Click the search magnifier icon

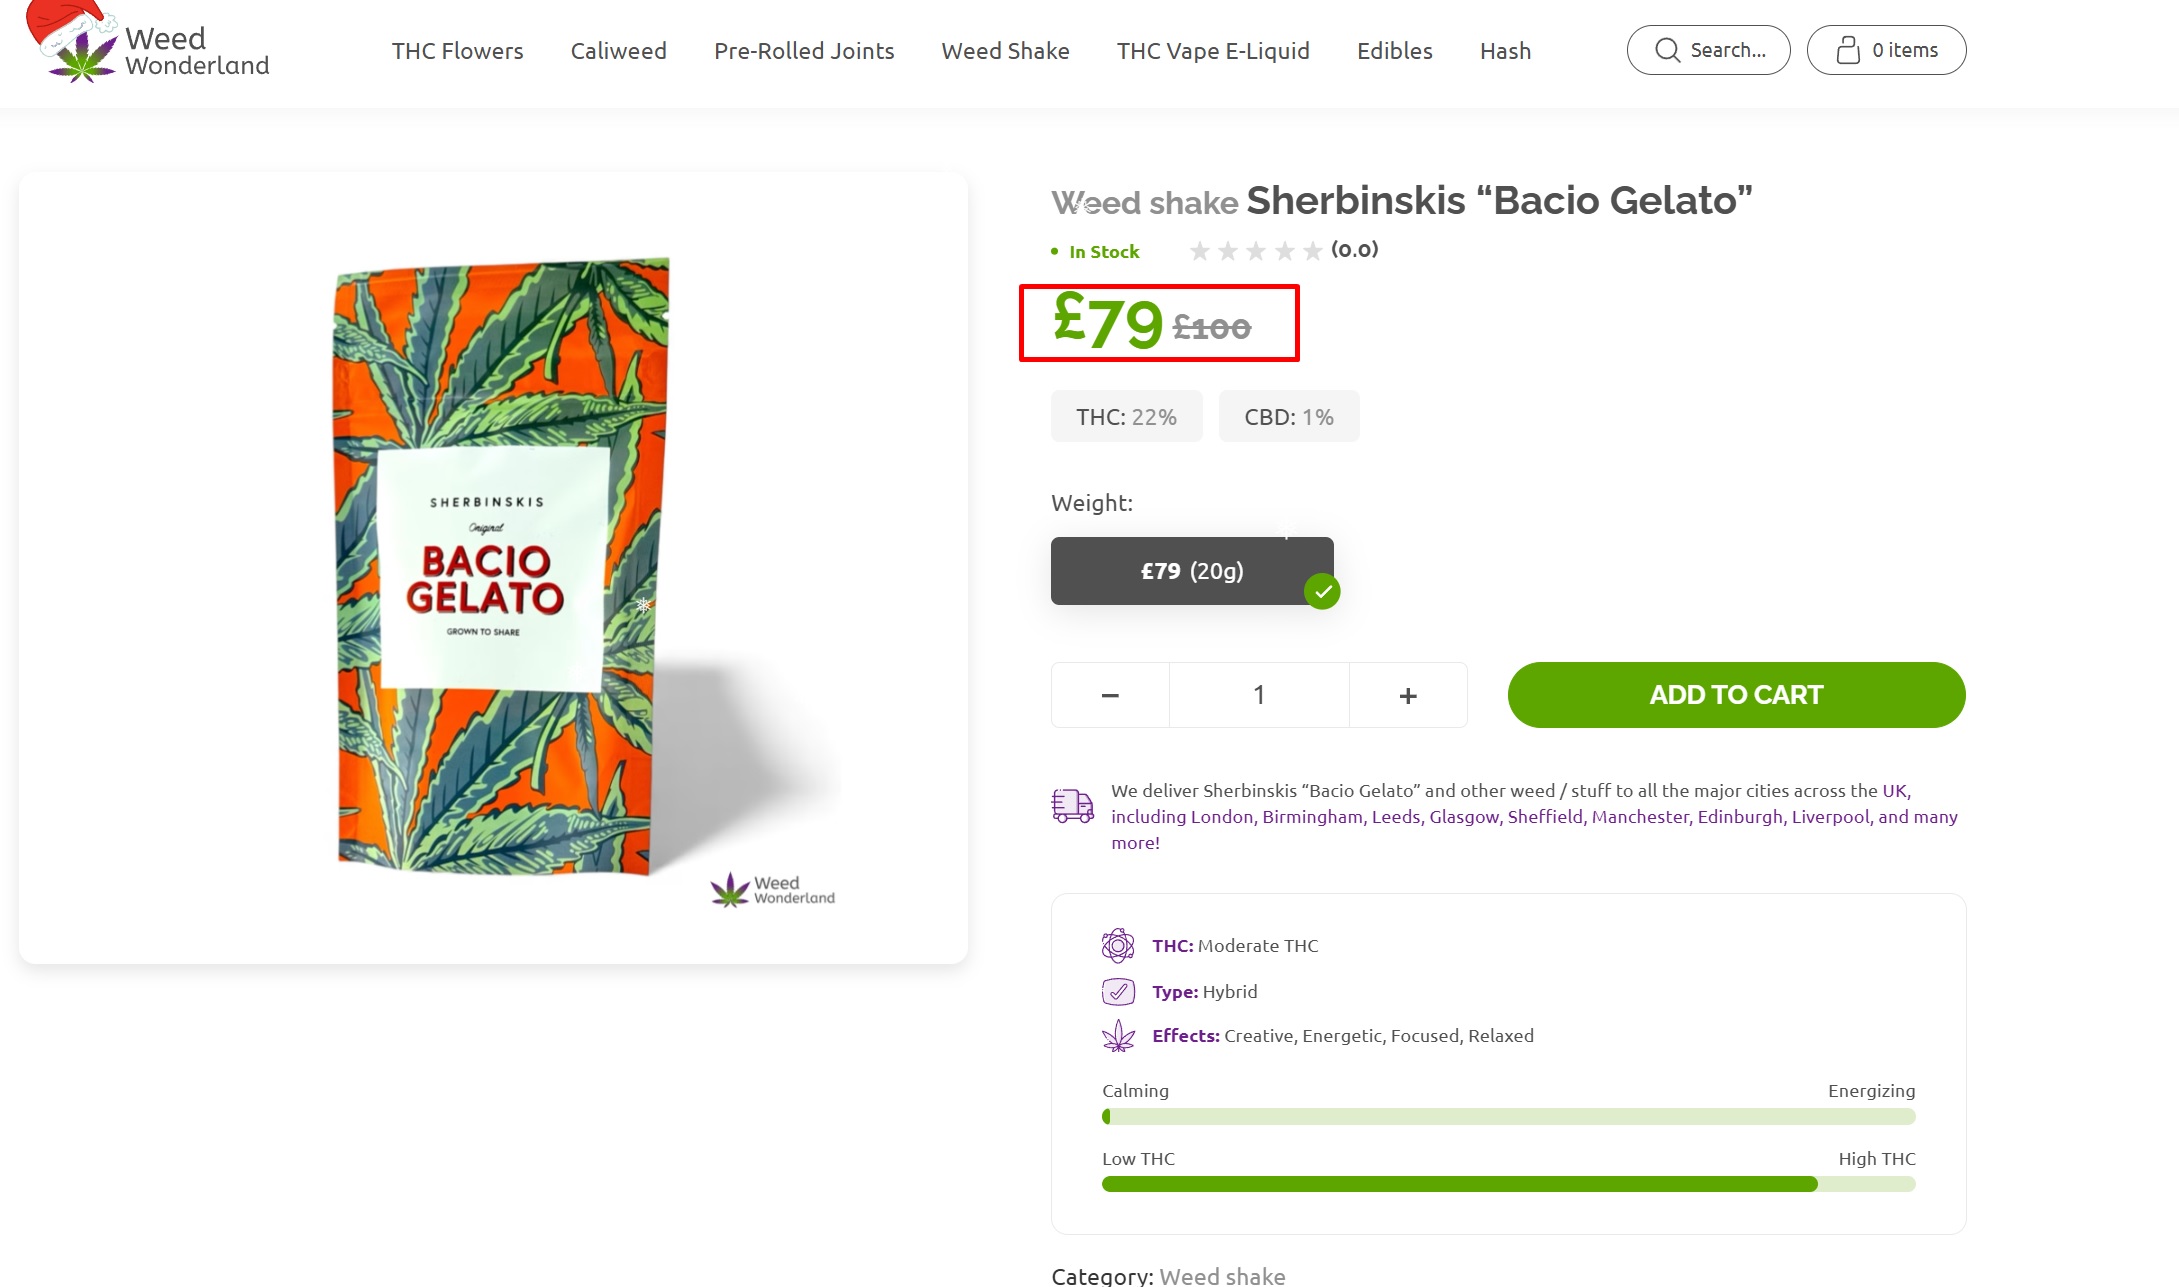[1667, 50]
